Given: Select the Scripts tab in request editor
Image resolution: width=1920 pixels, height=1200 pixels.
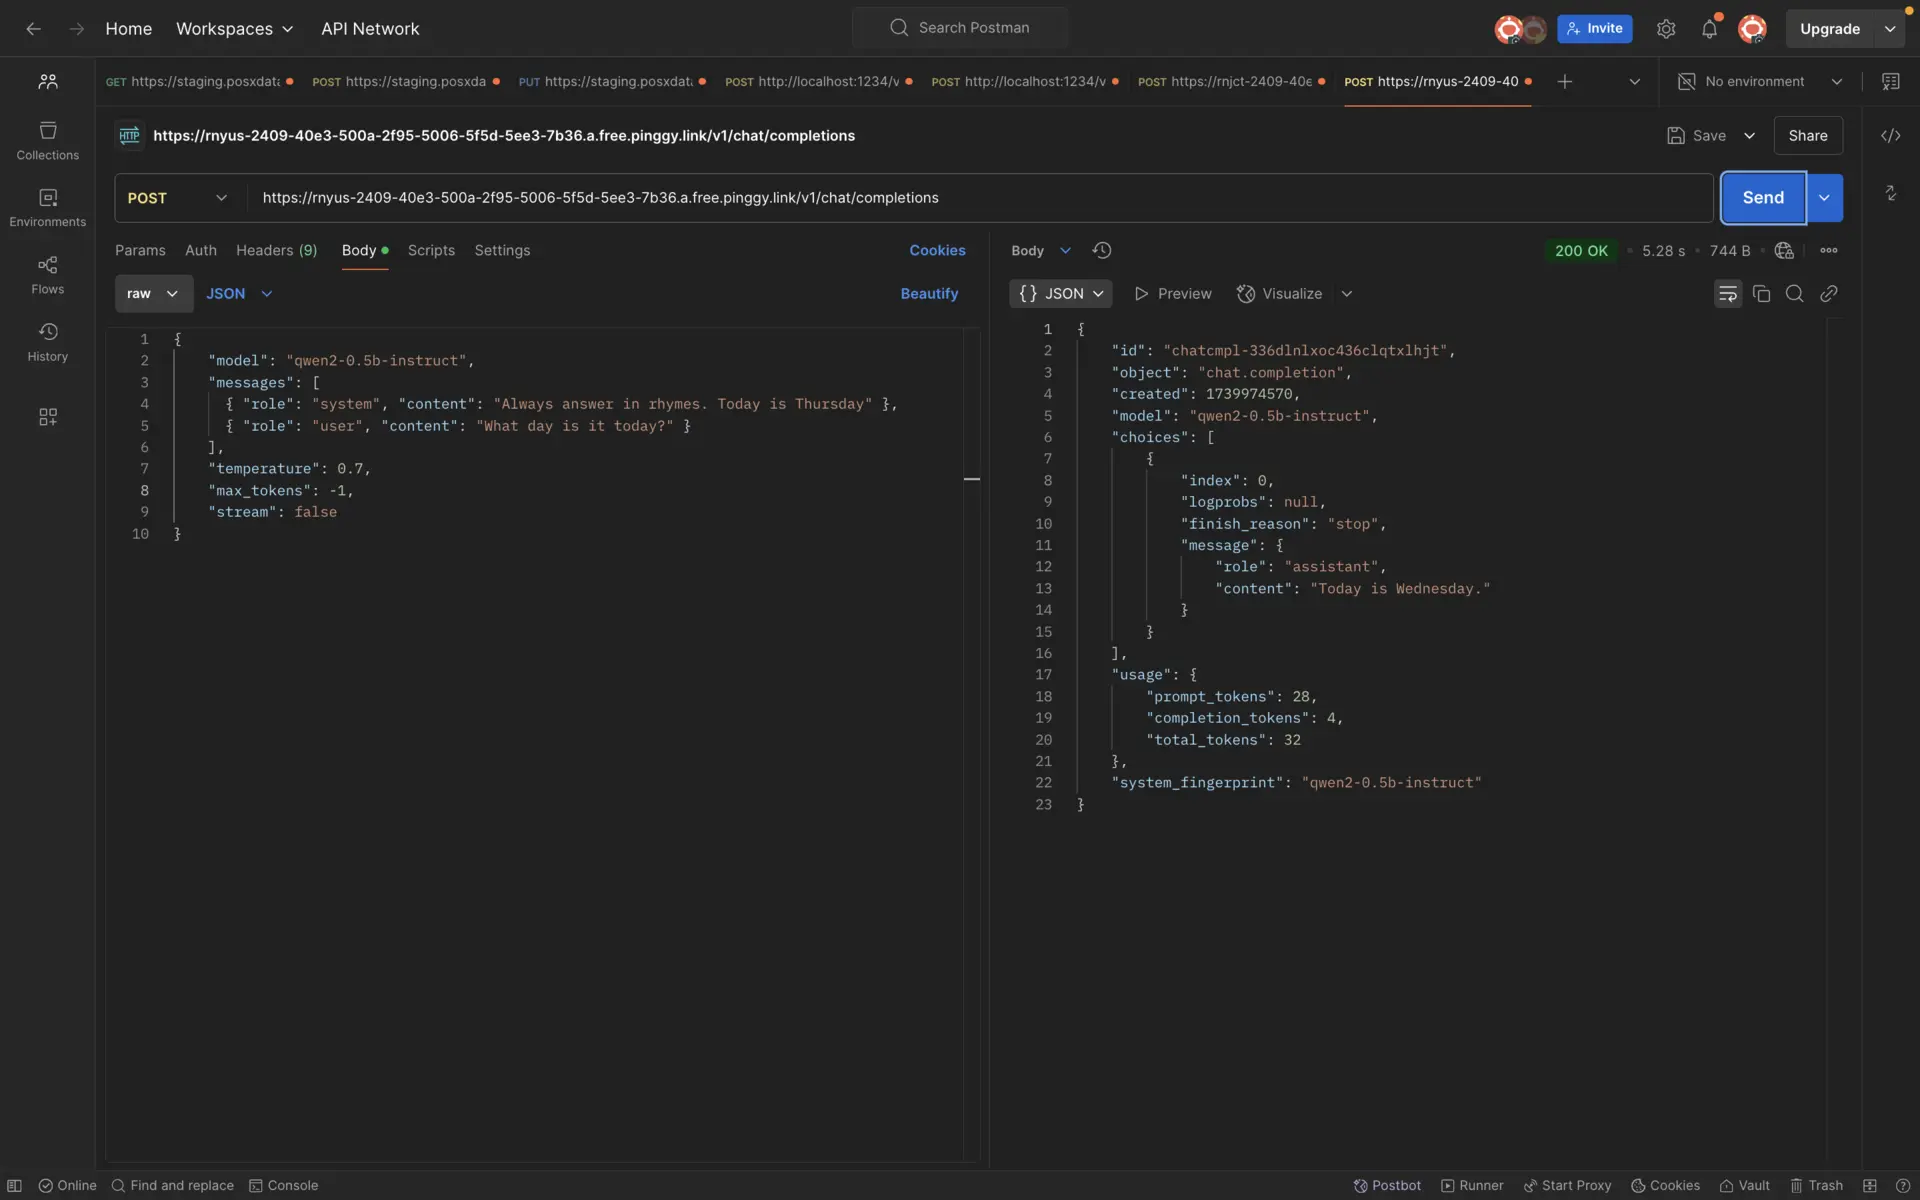Looking at the screenshot, I should coord(431,250).
